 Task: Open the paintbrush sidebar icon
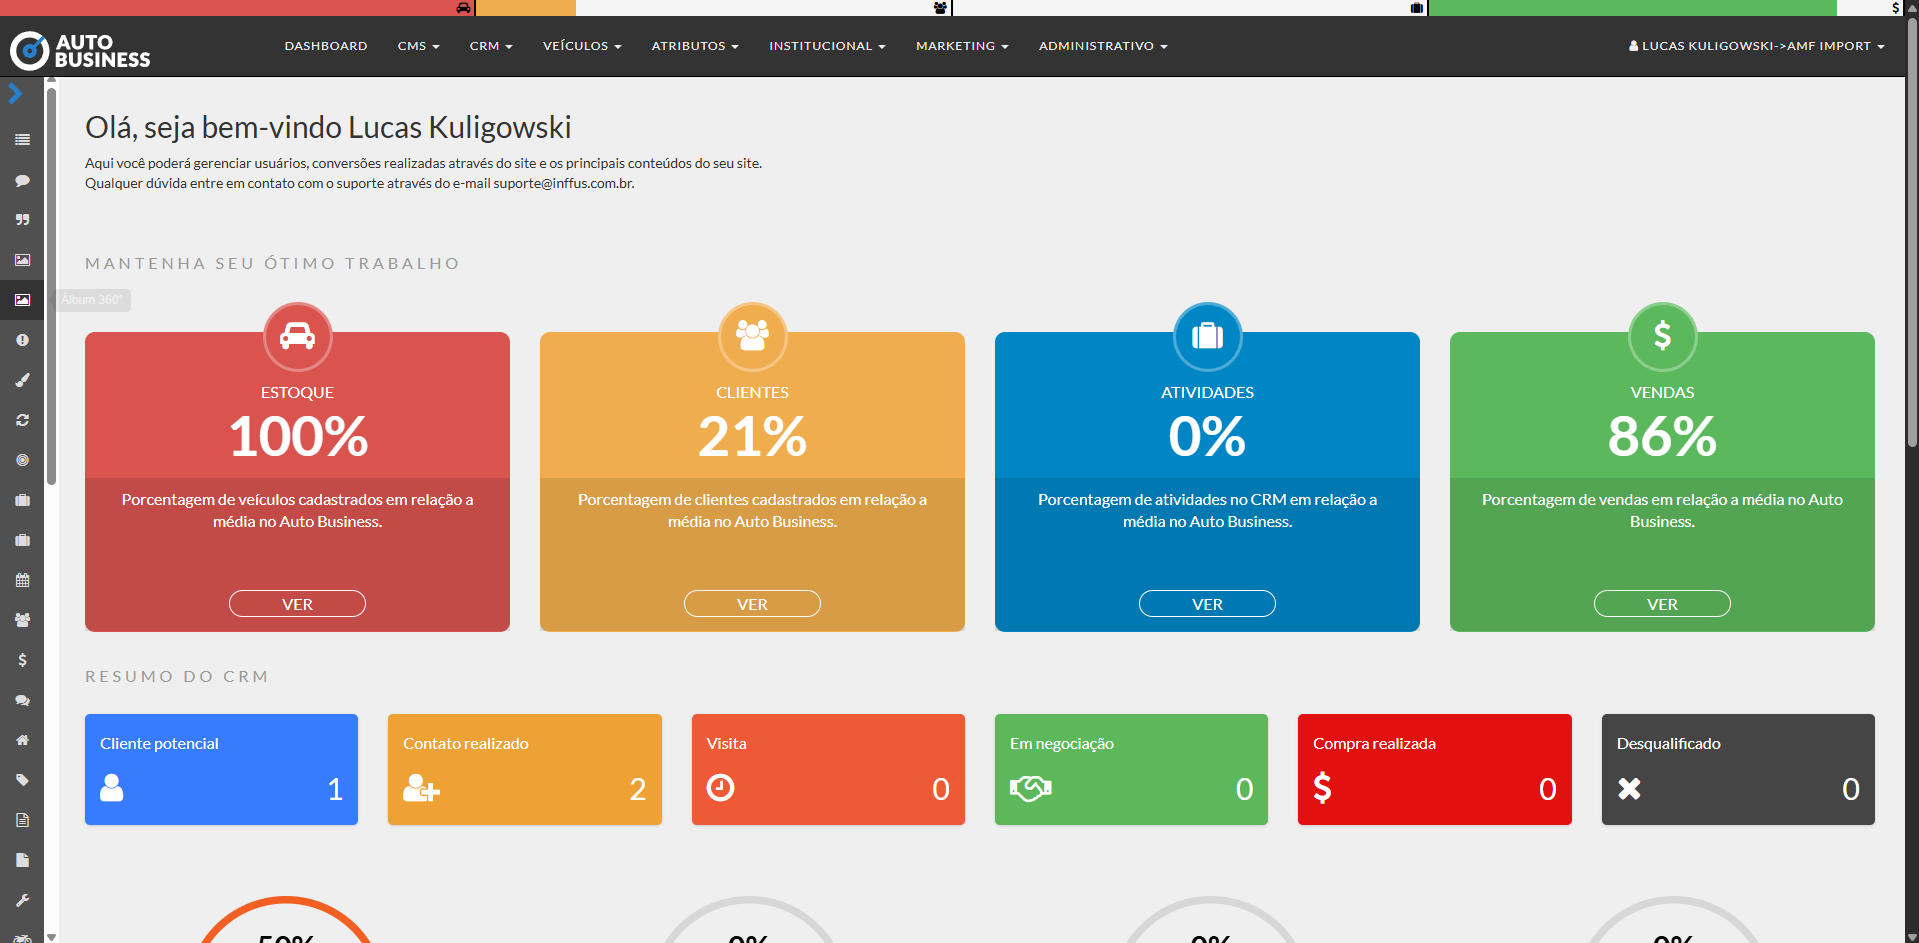pyautogui.click(x=22, y=380)
